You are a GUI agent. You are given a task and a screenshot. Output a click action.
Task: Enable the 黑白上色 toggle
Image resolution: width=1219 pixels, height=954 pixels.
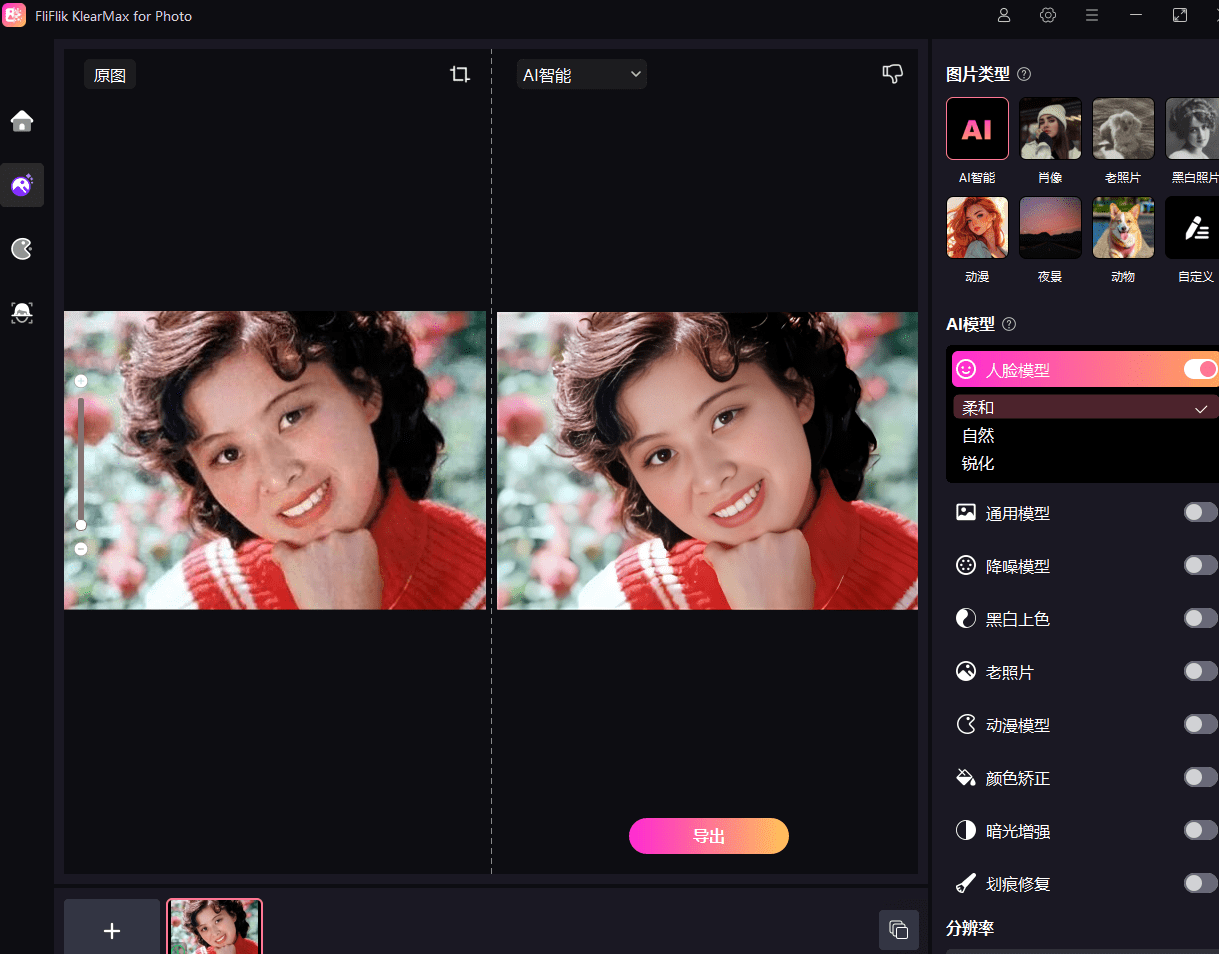[x=1200, y=619]
